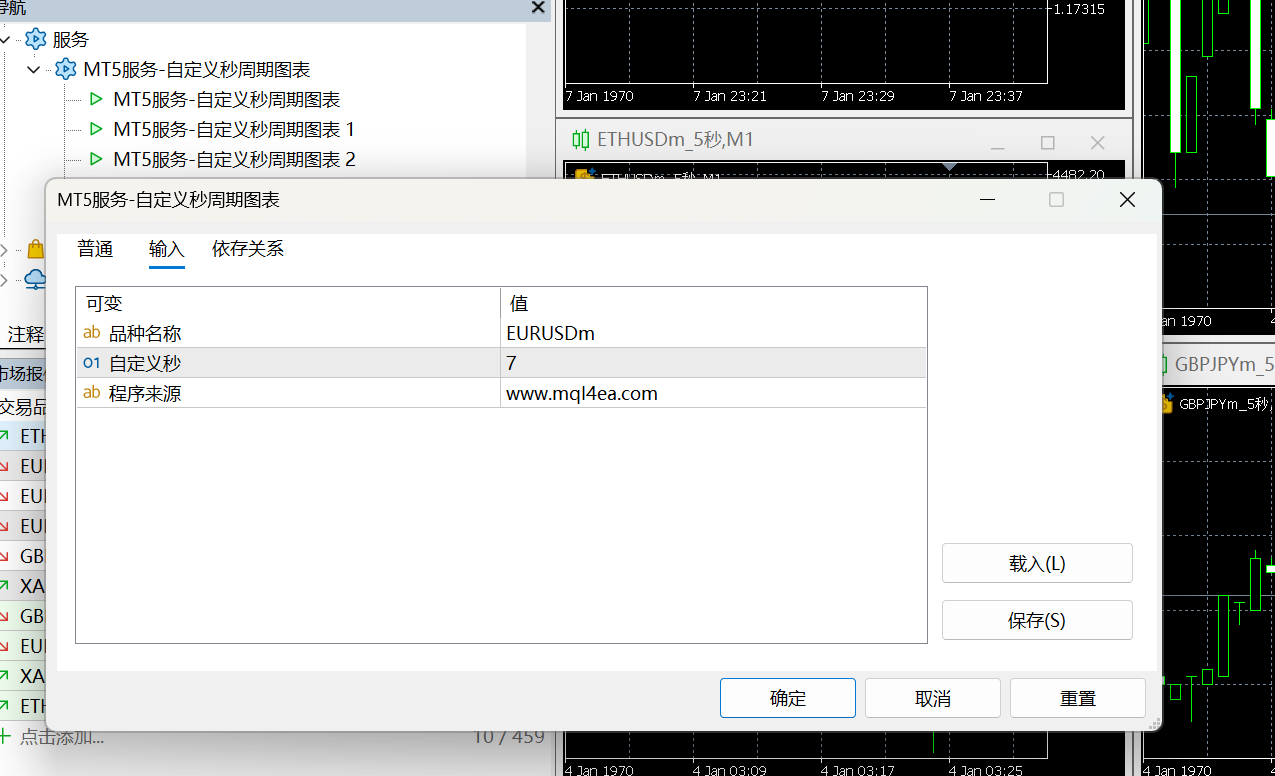The image size is (1275, 776).
Task: Click the ETHUSDm_5秒 chart window candlestick icon
Action: (581, 140)
